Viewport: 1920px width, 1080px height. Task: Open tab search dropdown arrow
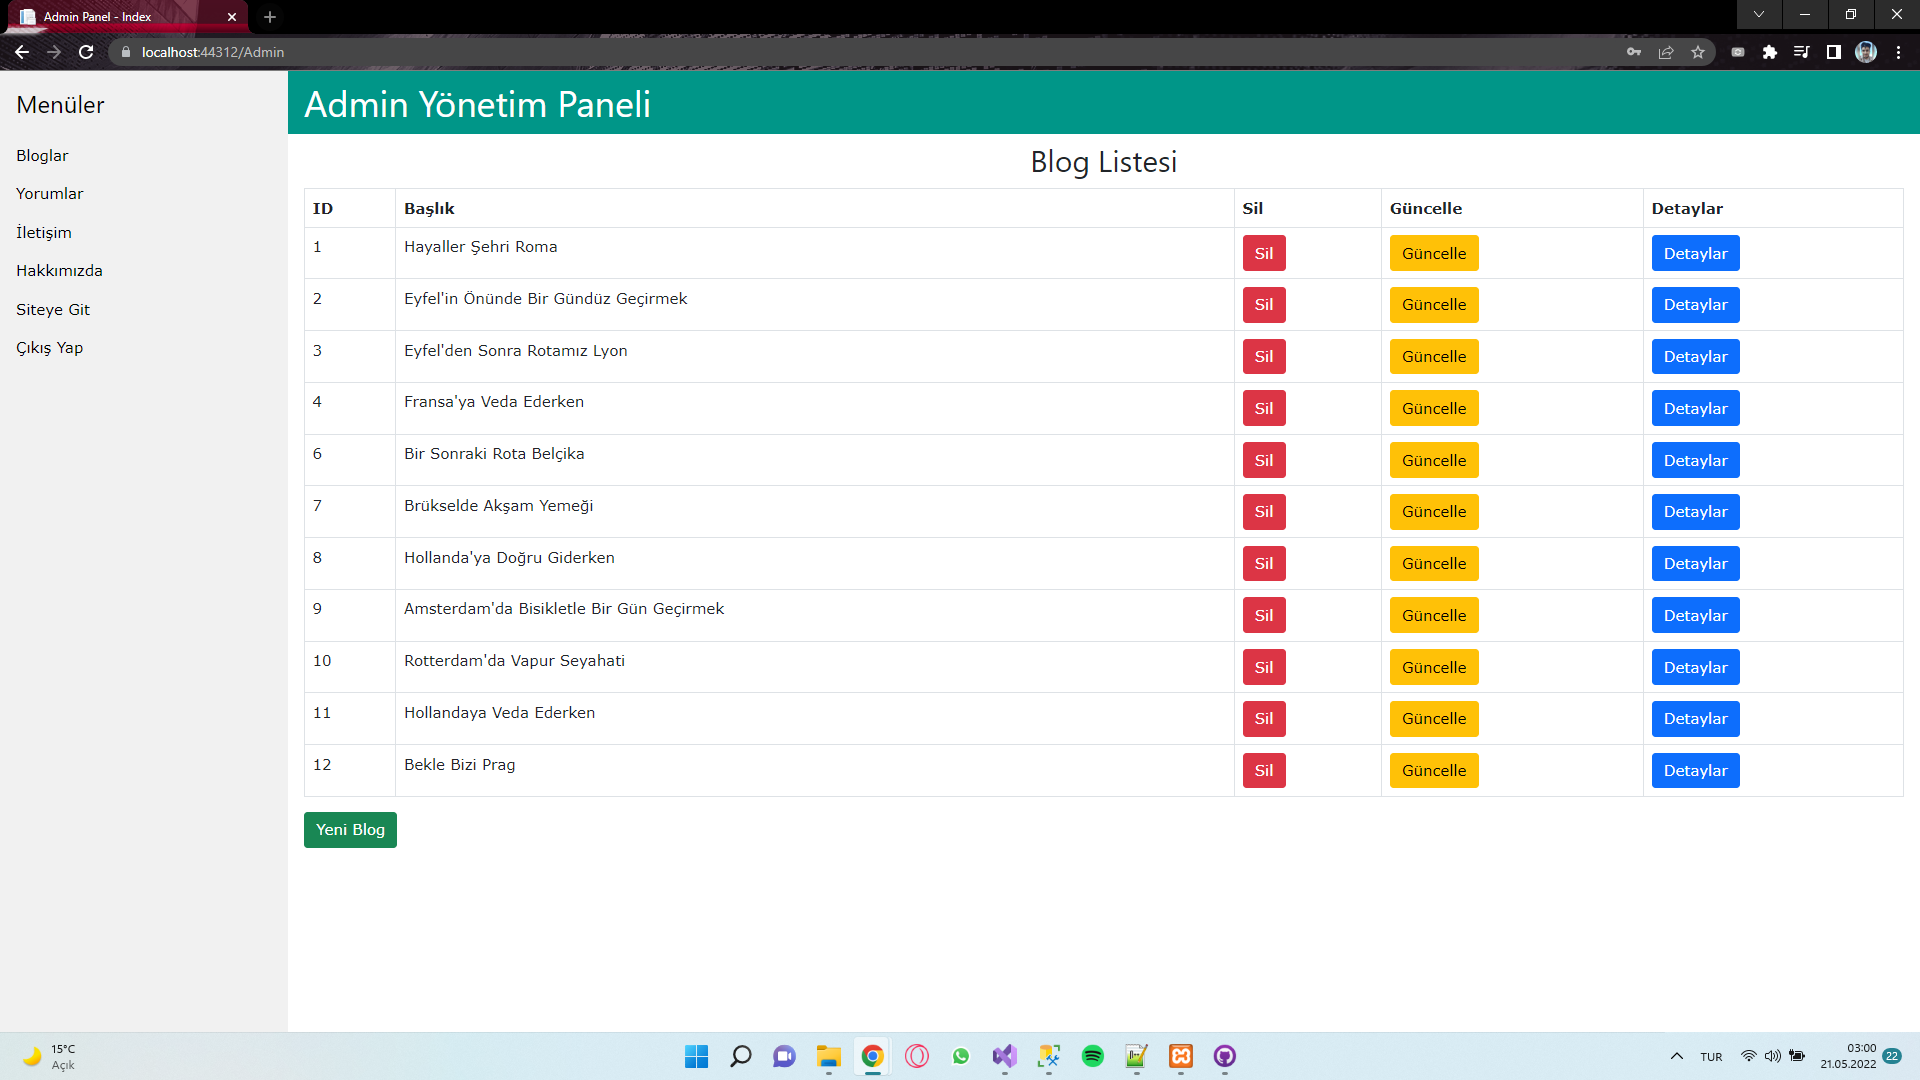coord(1759,14)
